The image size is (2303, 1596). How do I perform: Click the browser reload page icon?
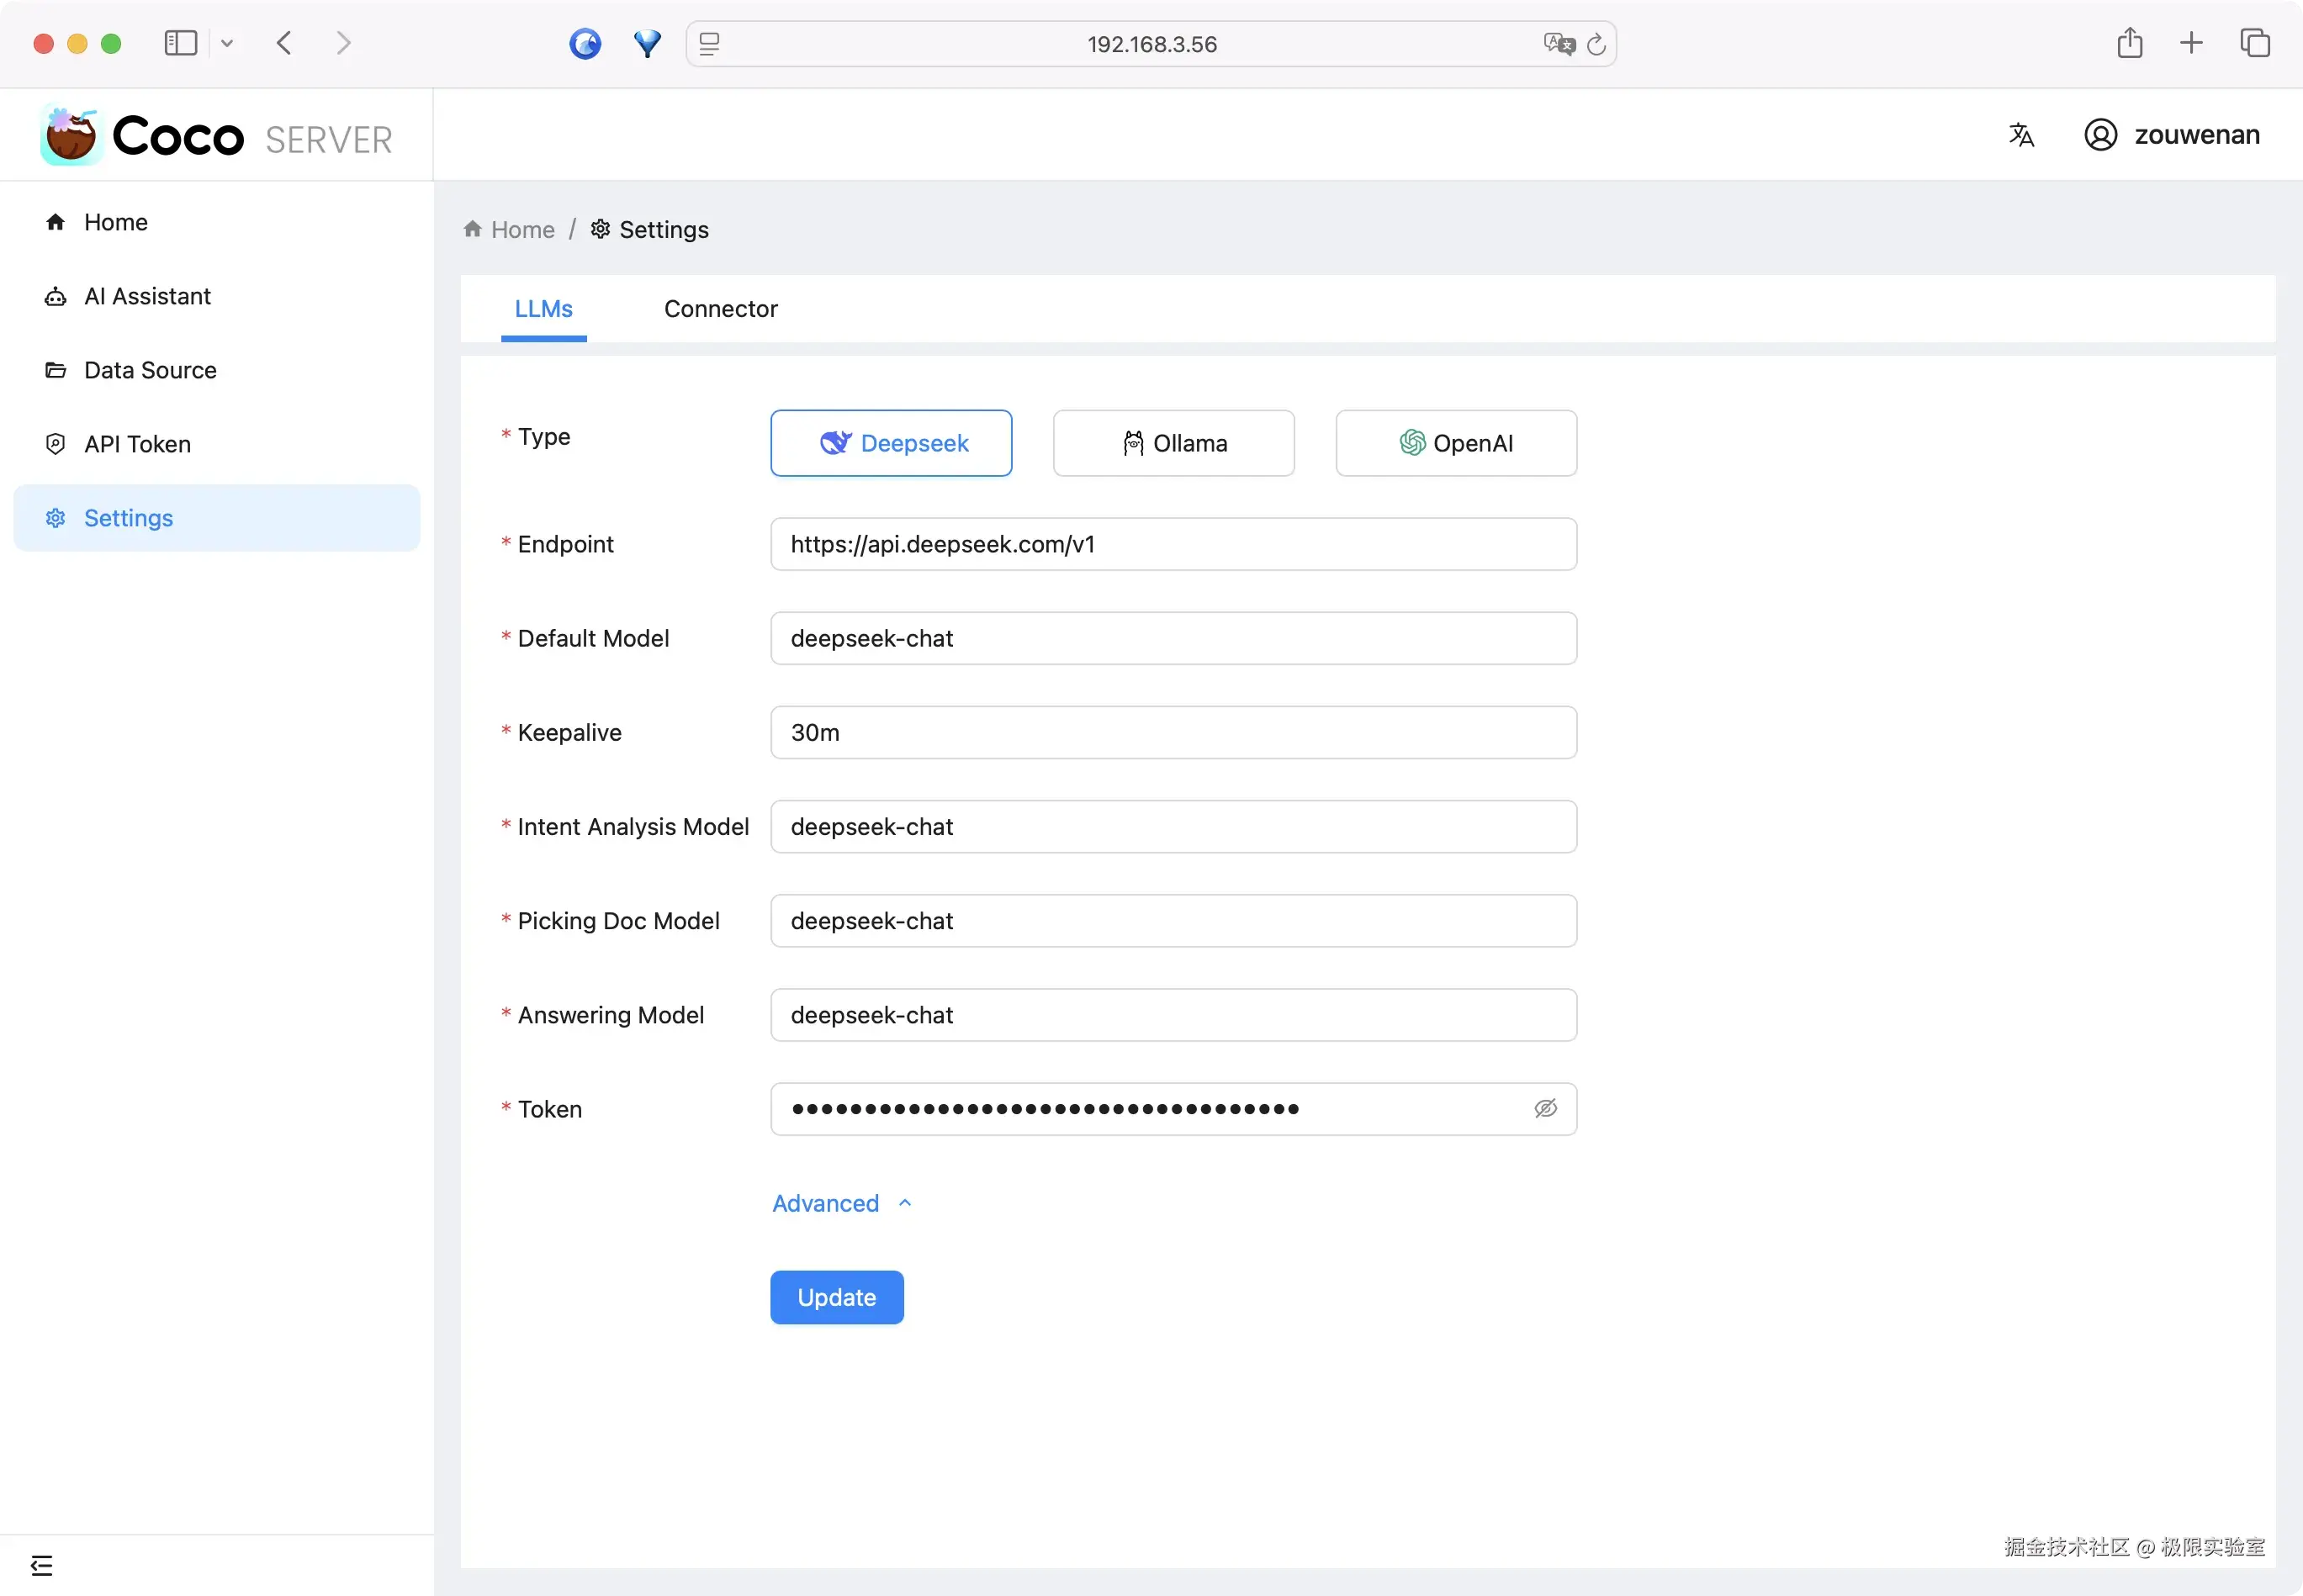pyautogui.click(x=1596, y=44)
